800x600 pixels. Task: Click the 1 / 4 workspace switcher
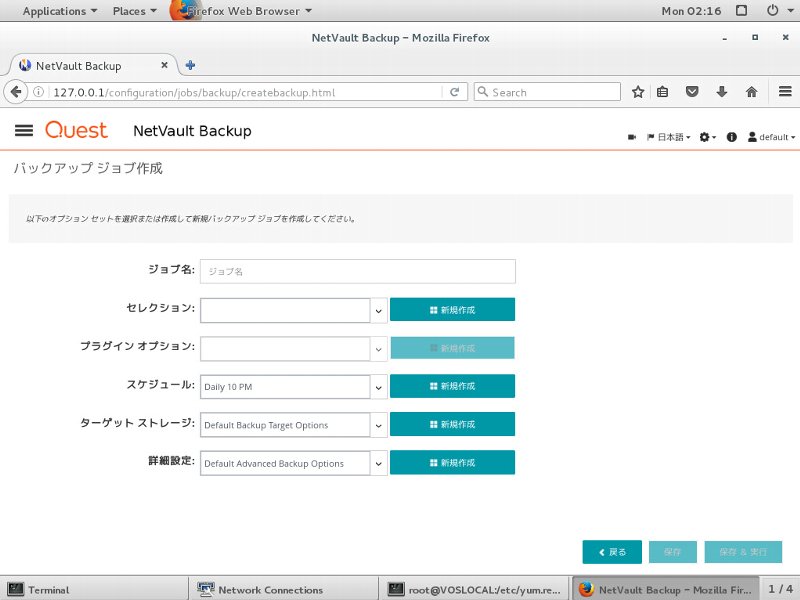(x=781, y=589)
